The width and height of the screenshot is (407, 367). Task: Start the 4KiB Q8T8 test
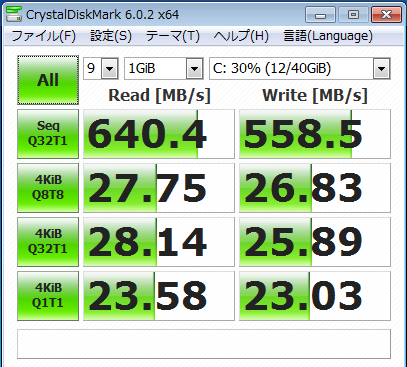pos(48,188)
